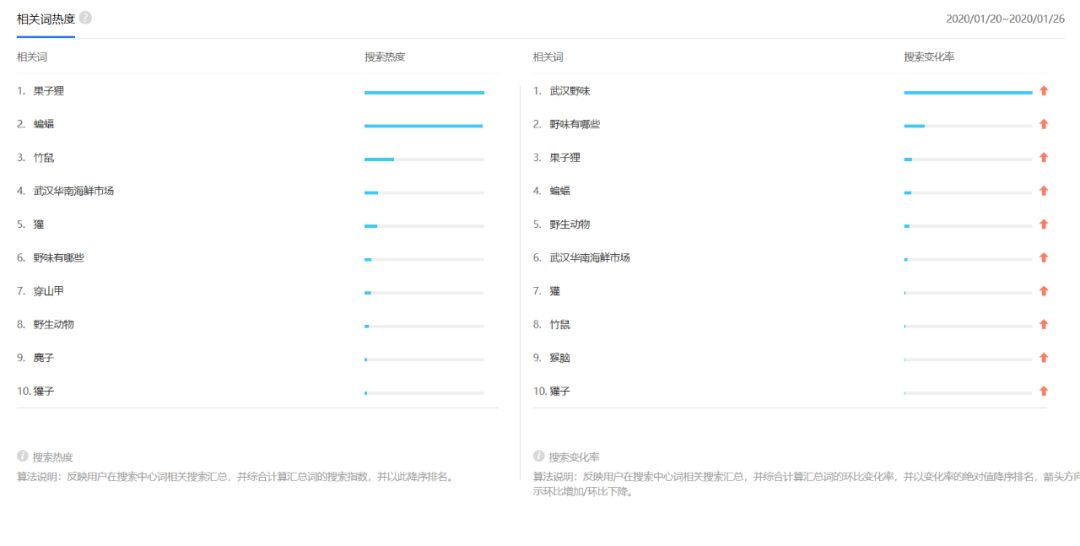Open 獾子 ranked tenth in 搜索热度 list
Screen dimensions: 1080x546
[x=44, y=391]
